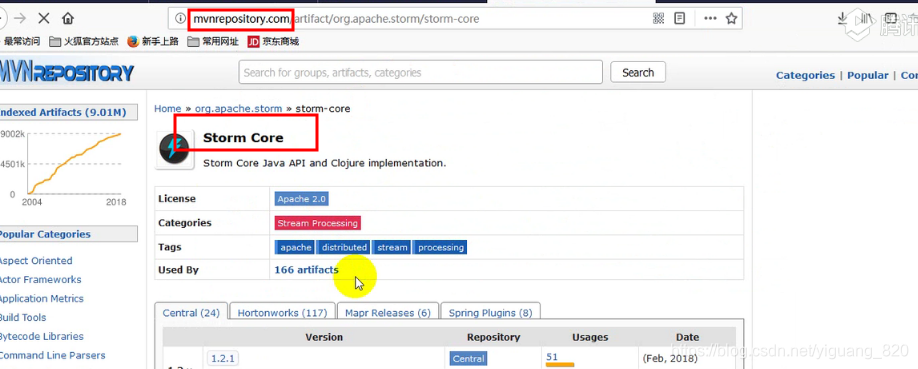918x369 pixels.
Task: Open Command Line Parsers category
Action: tap(52, 355)
